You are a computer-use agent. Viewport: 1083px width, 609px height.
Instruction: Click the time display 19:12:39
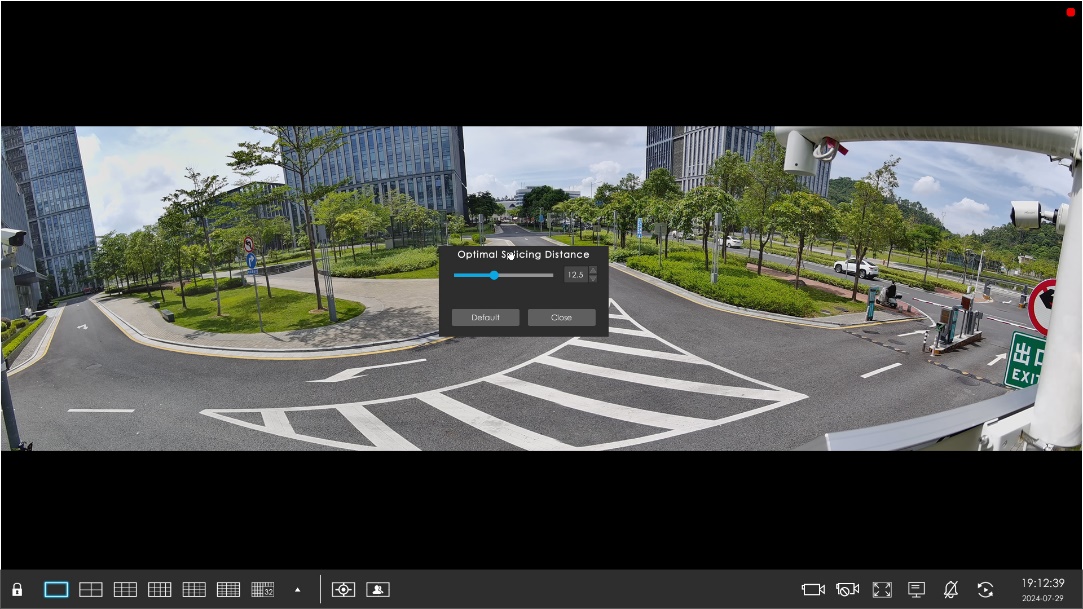[x=1043, y=583]
